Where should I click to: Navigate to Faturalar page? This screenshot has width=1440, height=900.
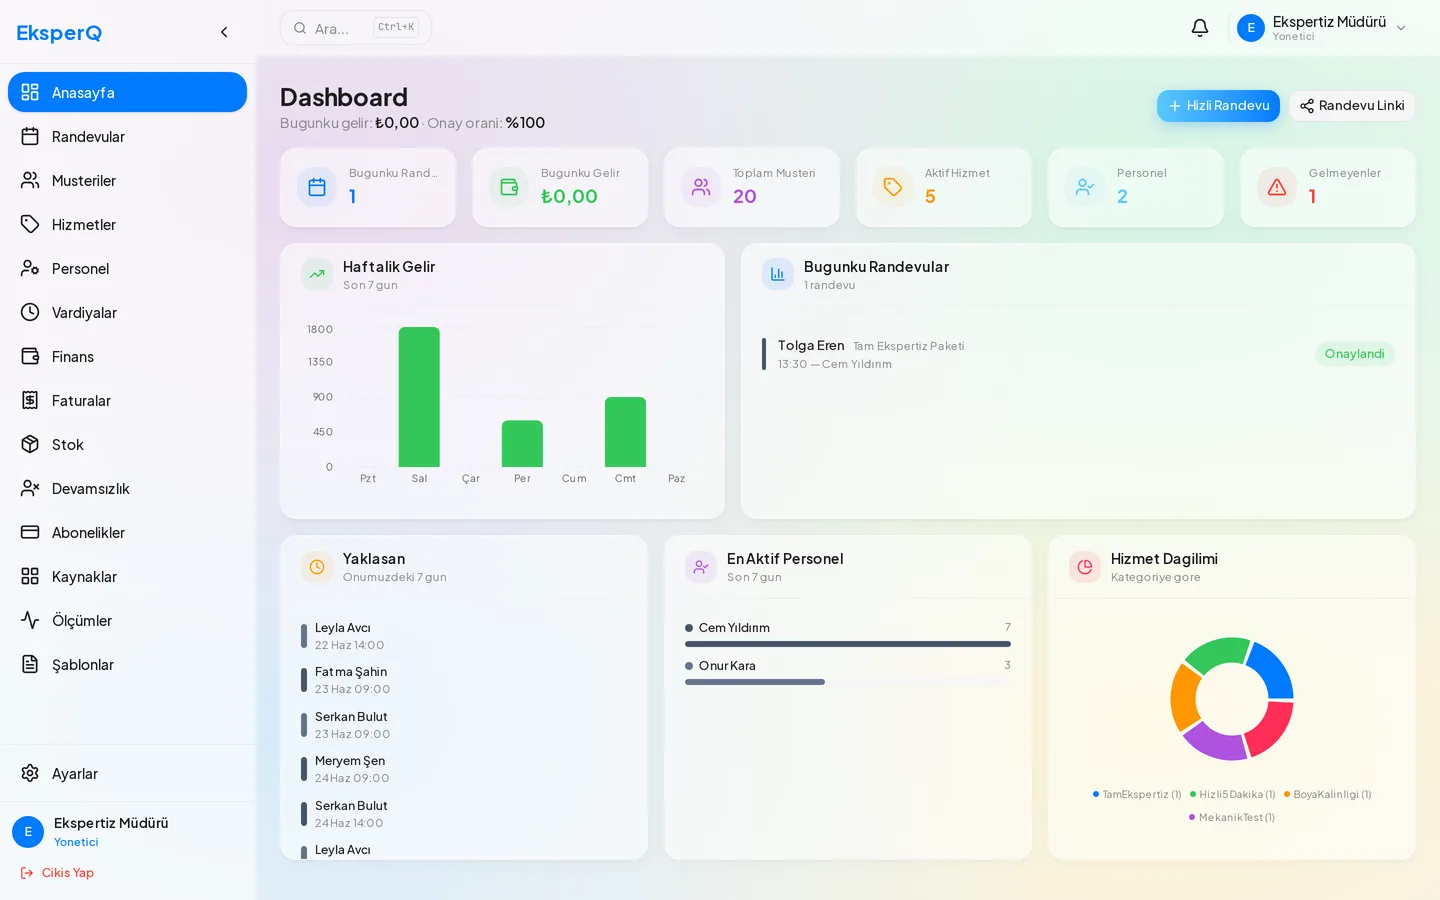tap(127, 400)
